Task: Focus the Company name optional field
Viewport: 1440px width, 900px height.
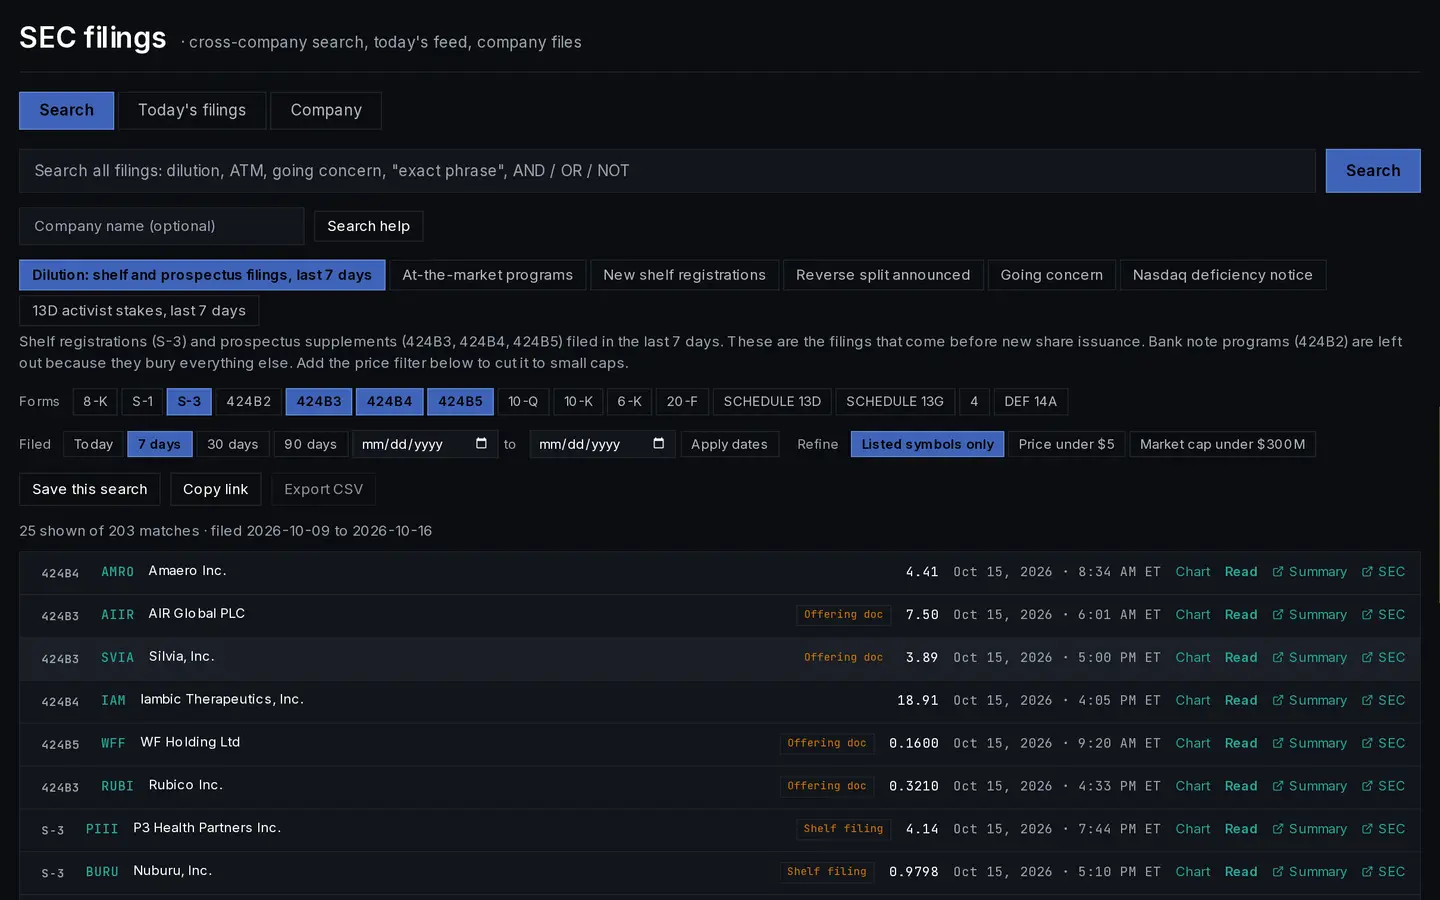Action: (161, 226)
